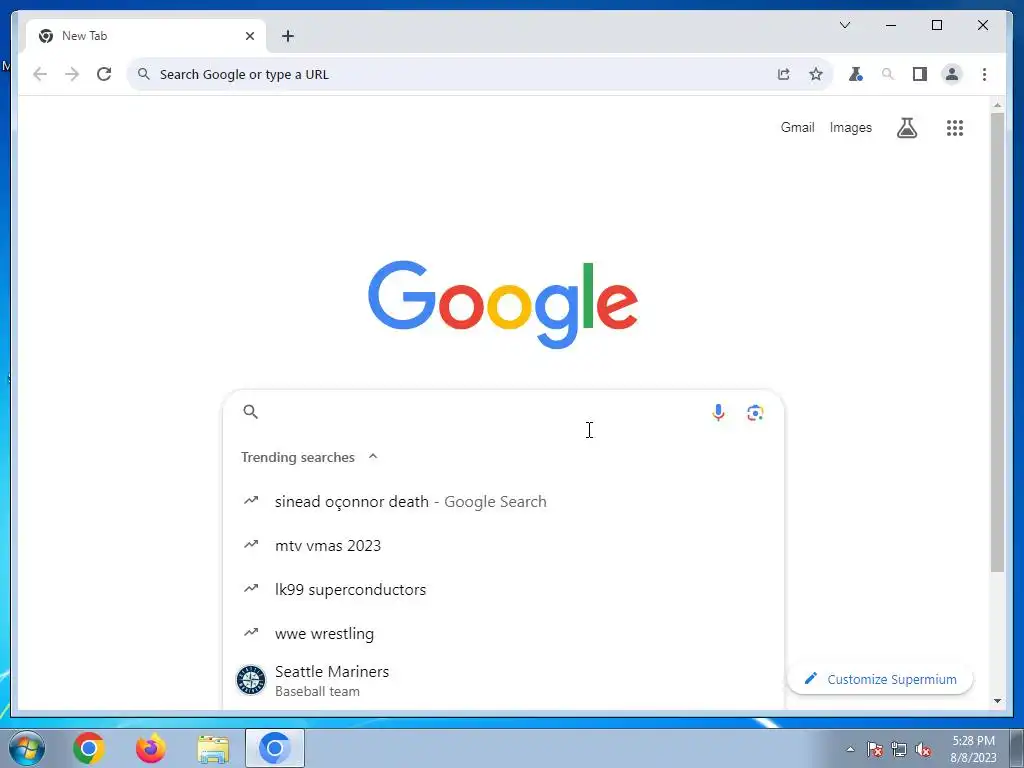Launch Firefox from the taskbar
The width and height of the screenshot is (1024, 768).
150,748
